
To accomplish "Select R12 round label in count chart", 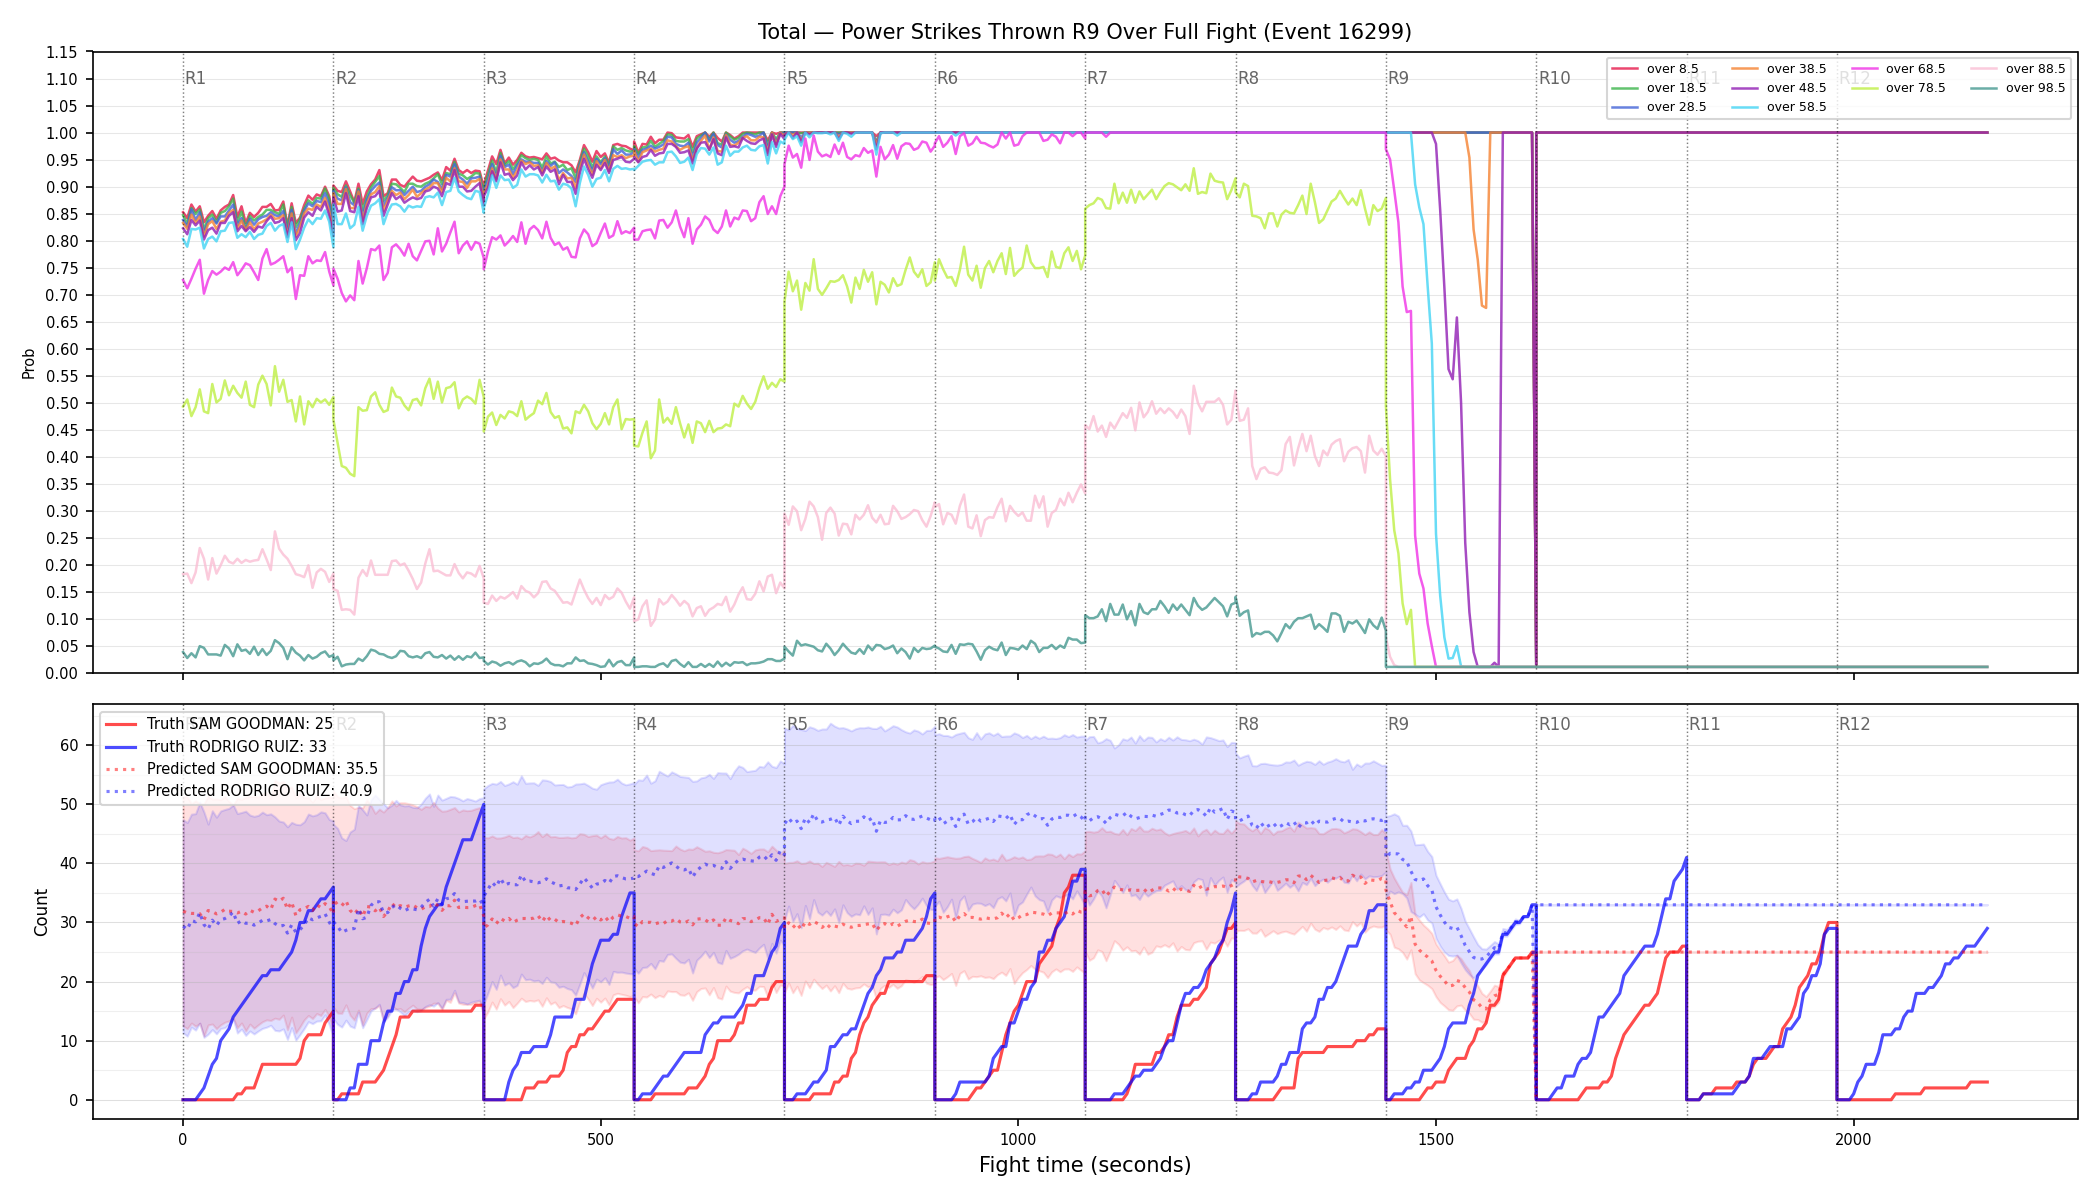I will [1855, 724].
